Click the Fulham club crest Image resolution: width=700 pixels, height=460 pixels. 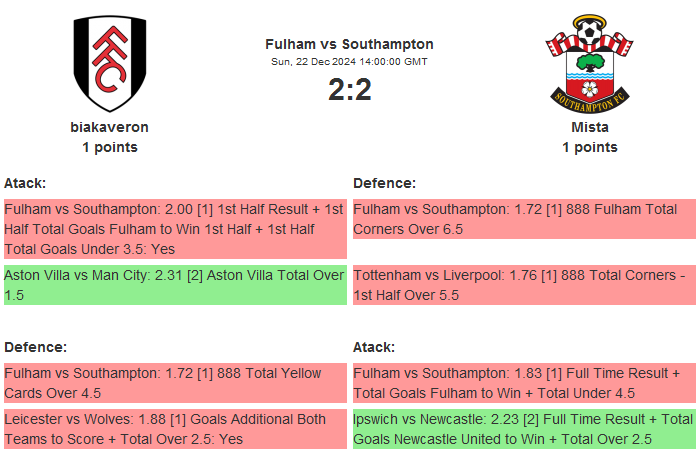(109, 63)
